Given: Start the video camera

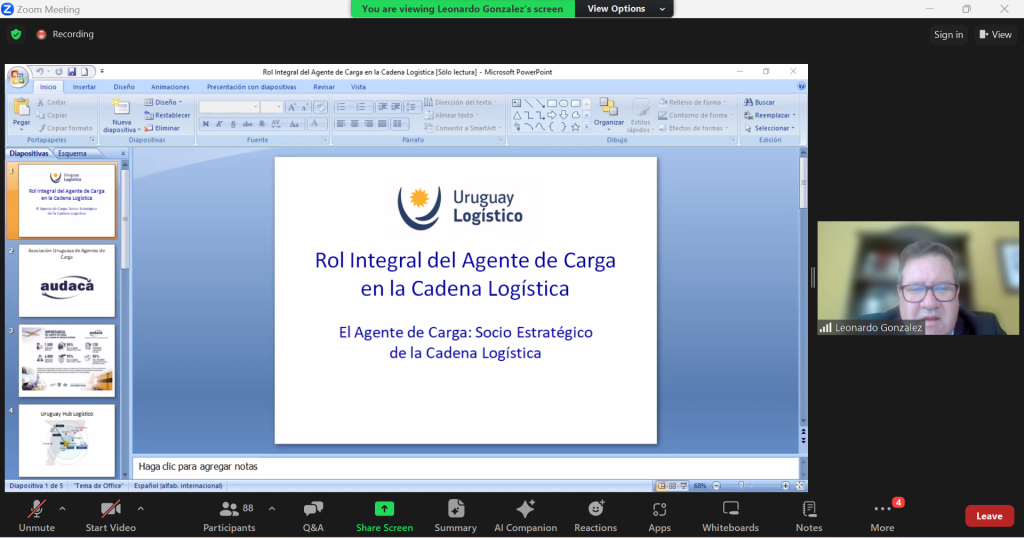Looking at the screenshot, I should (110, 515).
